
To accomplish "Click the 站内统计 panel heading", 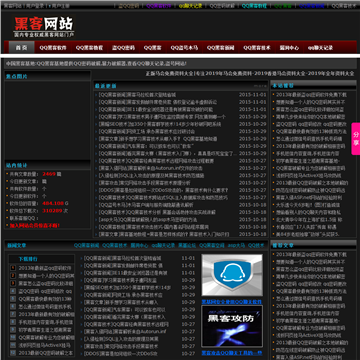I will click(x=17, y=165).
